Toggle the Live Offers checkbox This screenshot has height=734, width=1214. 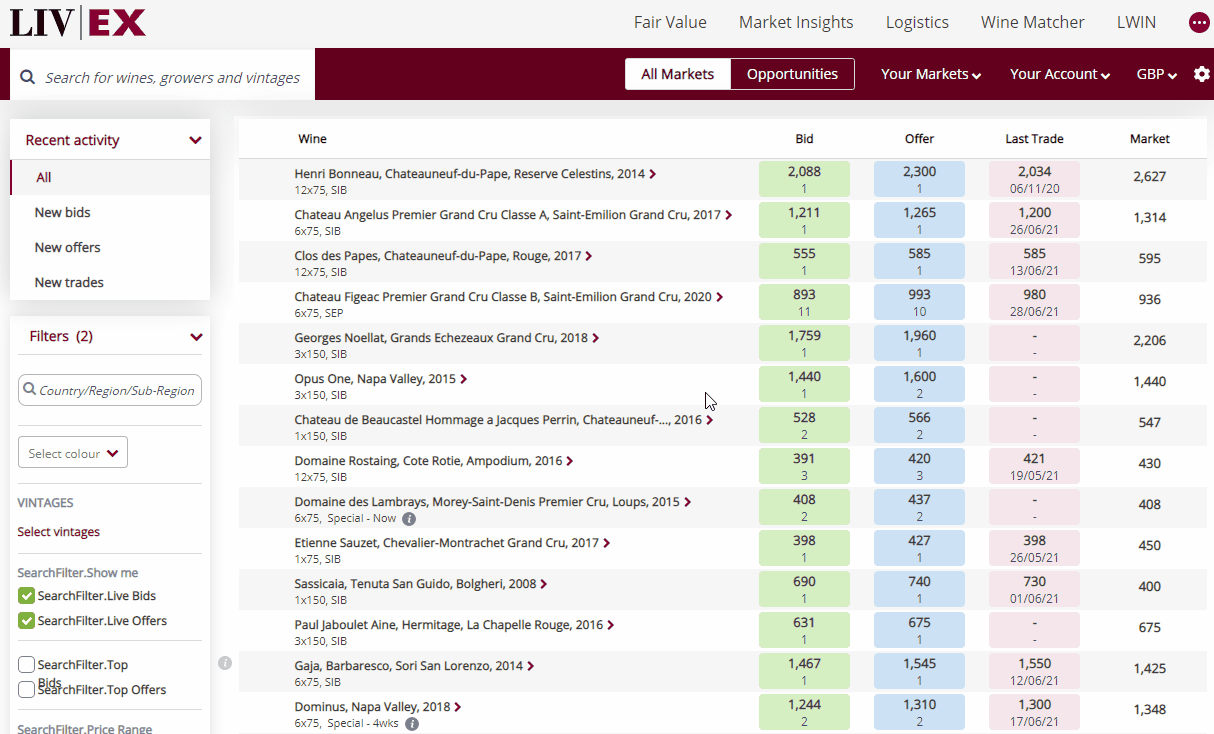[27, 621]
